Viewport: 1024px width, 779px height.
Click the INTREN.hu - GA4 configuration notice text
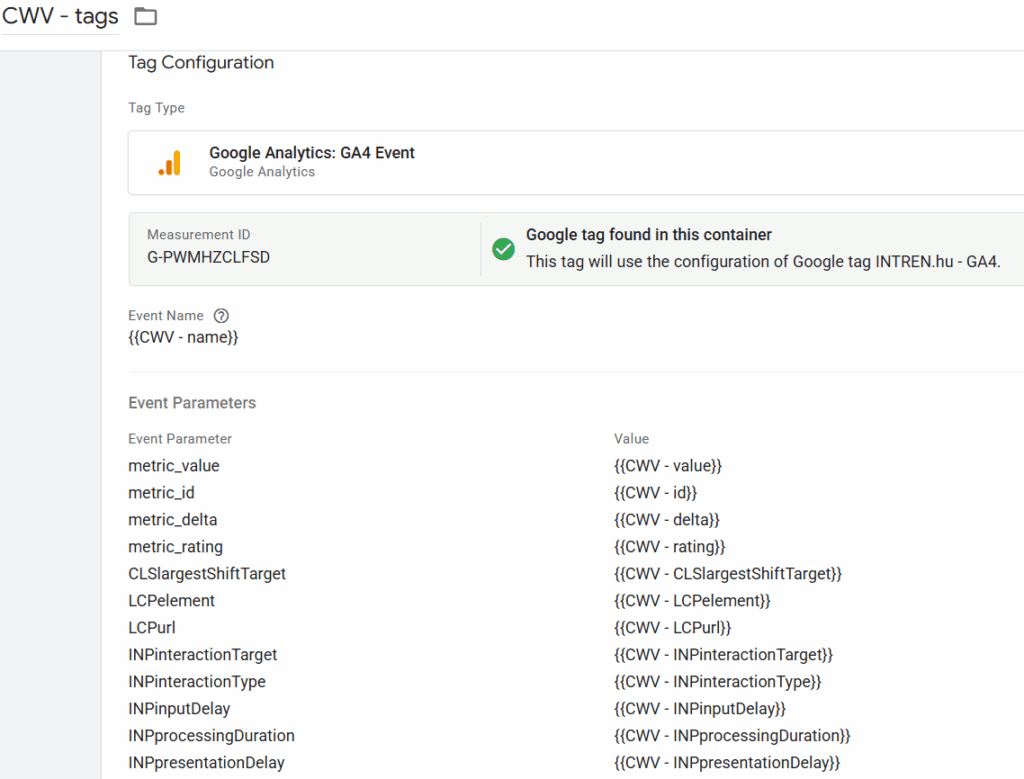click(763, 262)
